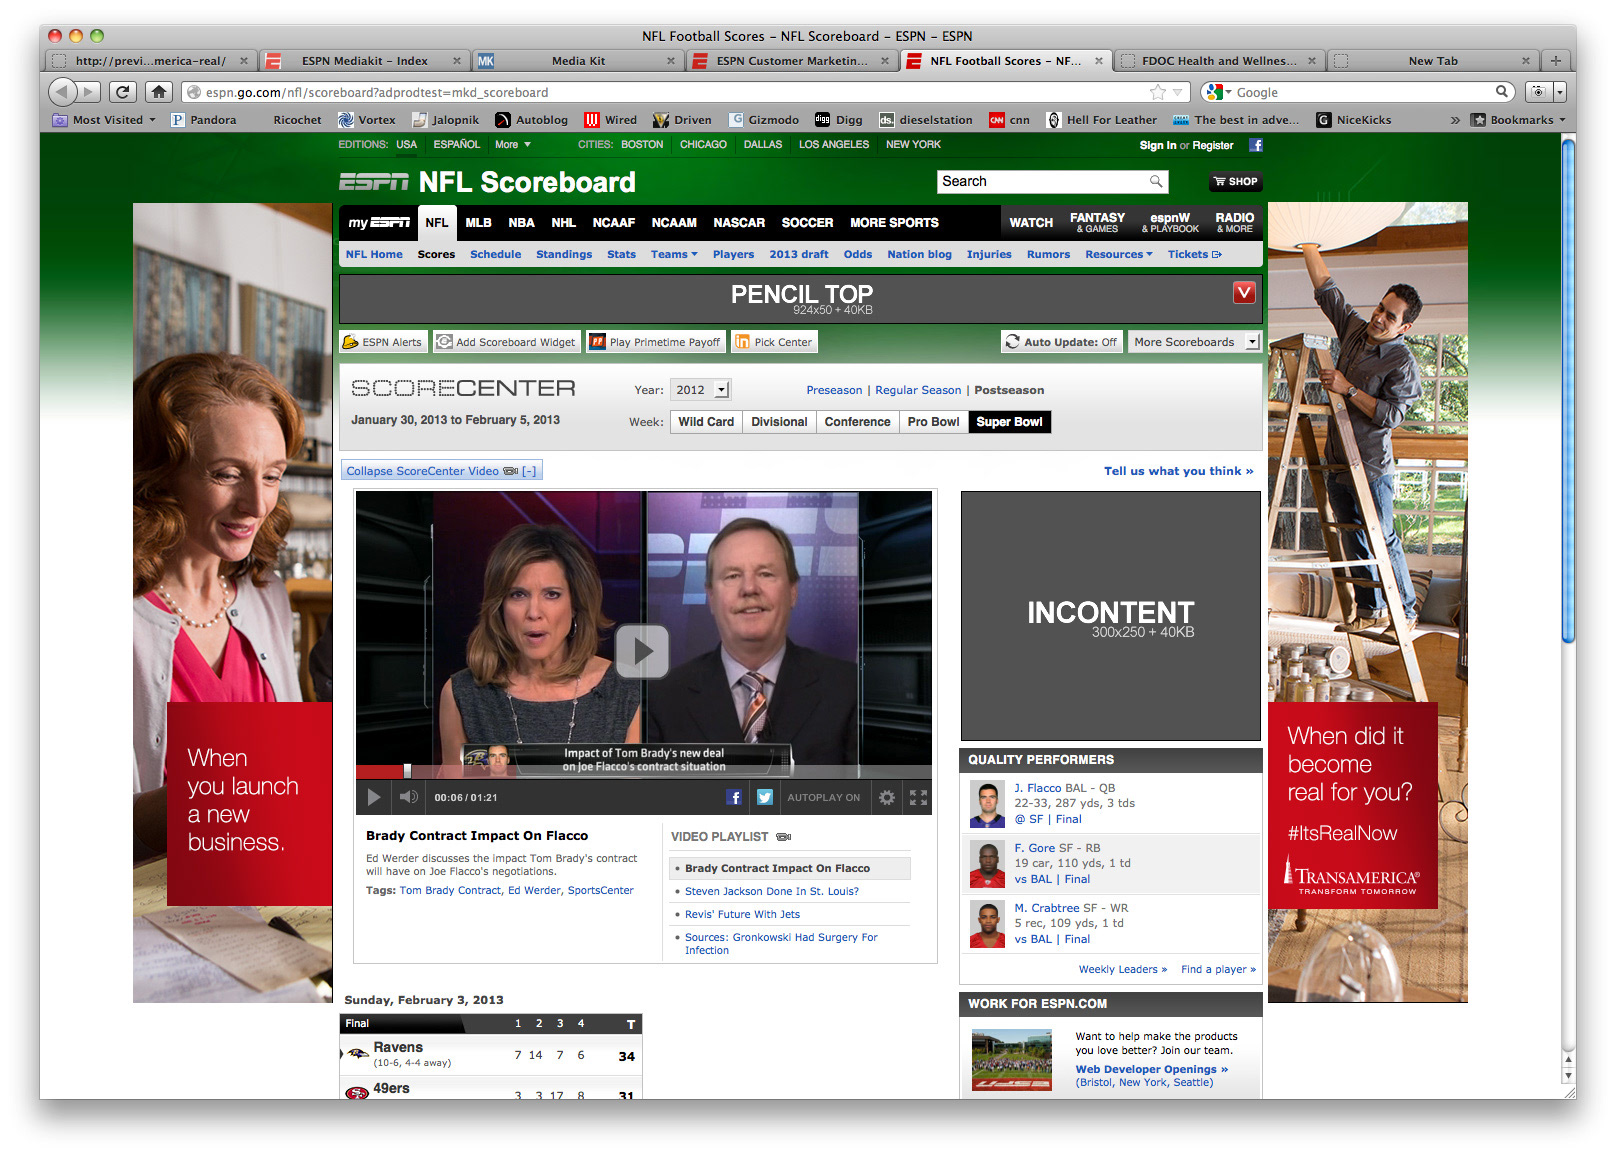
Task: Open F. Gore player thumbnail
Action: [986, 865]
